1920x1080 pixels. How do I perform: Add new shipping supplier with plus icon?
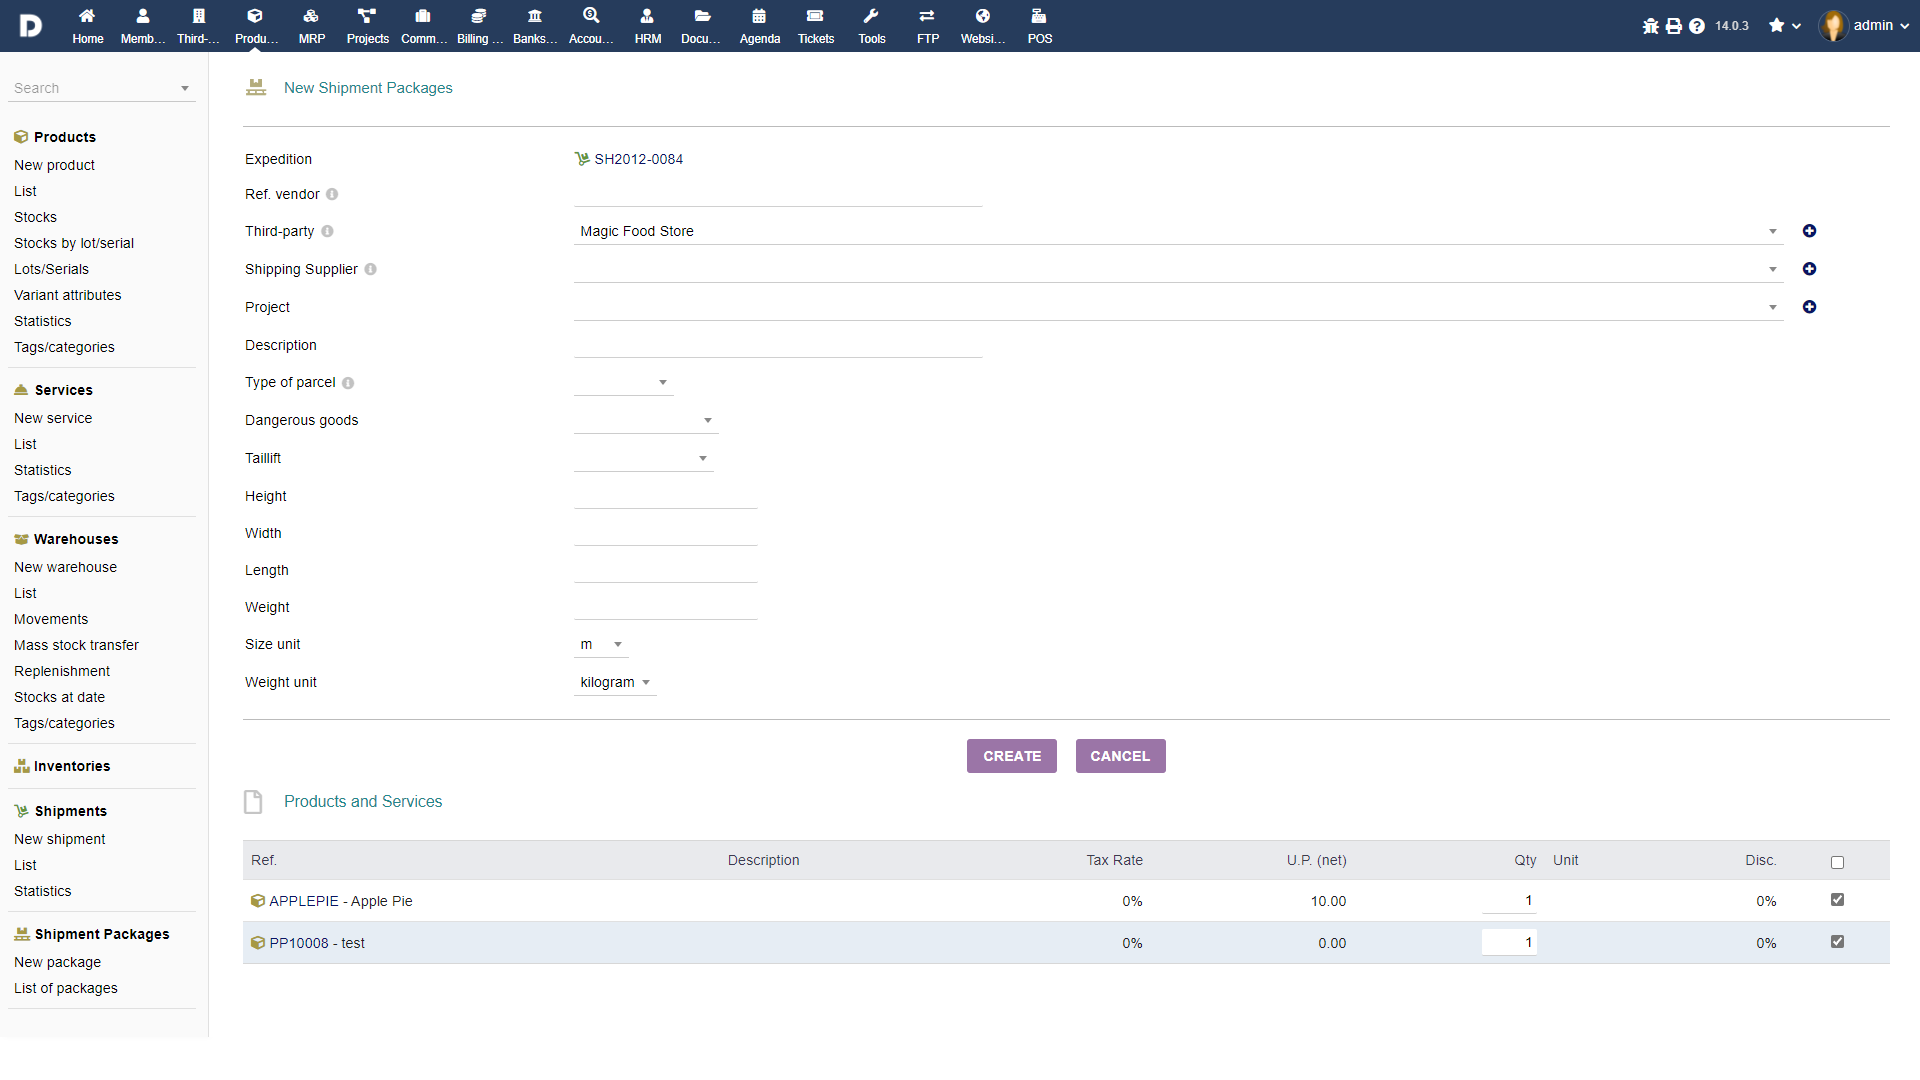pyautogui.click(x=1809, y=269)
